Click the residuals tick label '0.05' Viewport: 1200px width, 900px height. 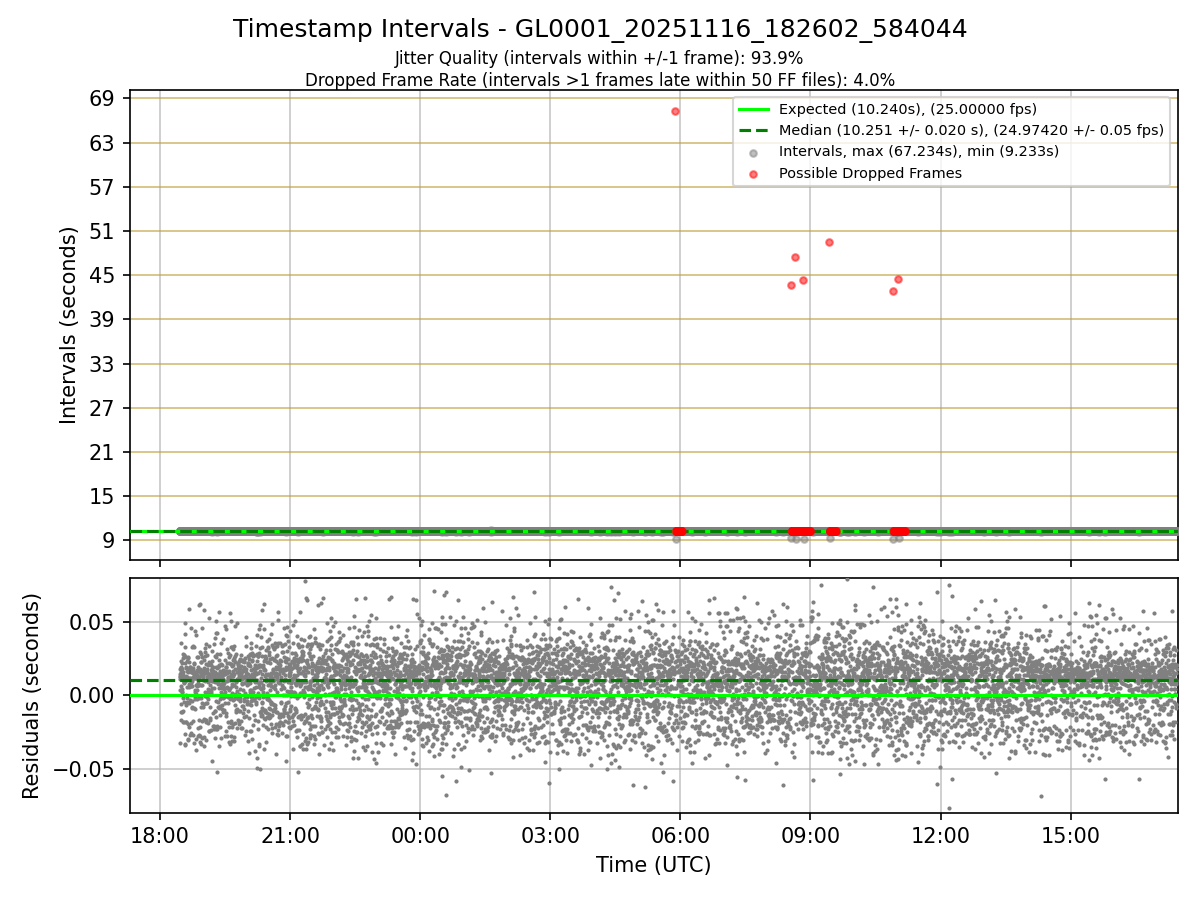click(94, 622)
